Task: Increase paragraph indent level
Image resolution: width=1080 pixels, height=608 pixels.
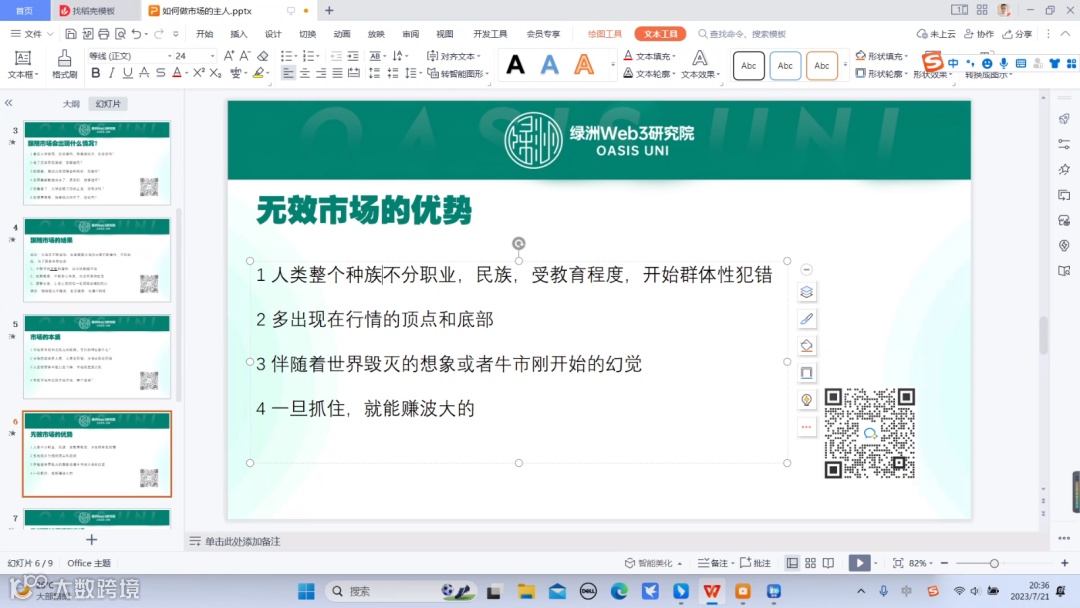Action: click(x=353, y=56)
